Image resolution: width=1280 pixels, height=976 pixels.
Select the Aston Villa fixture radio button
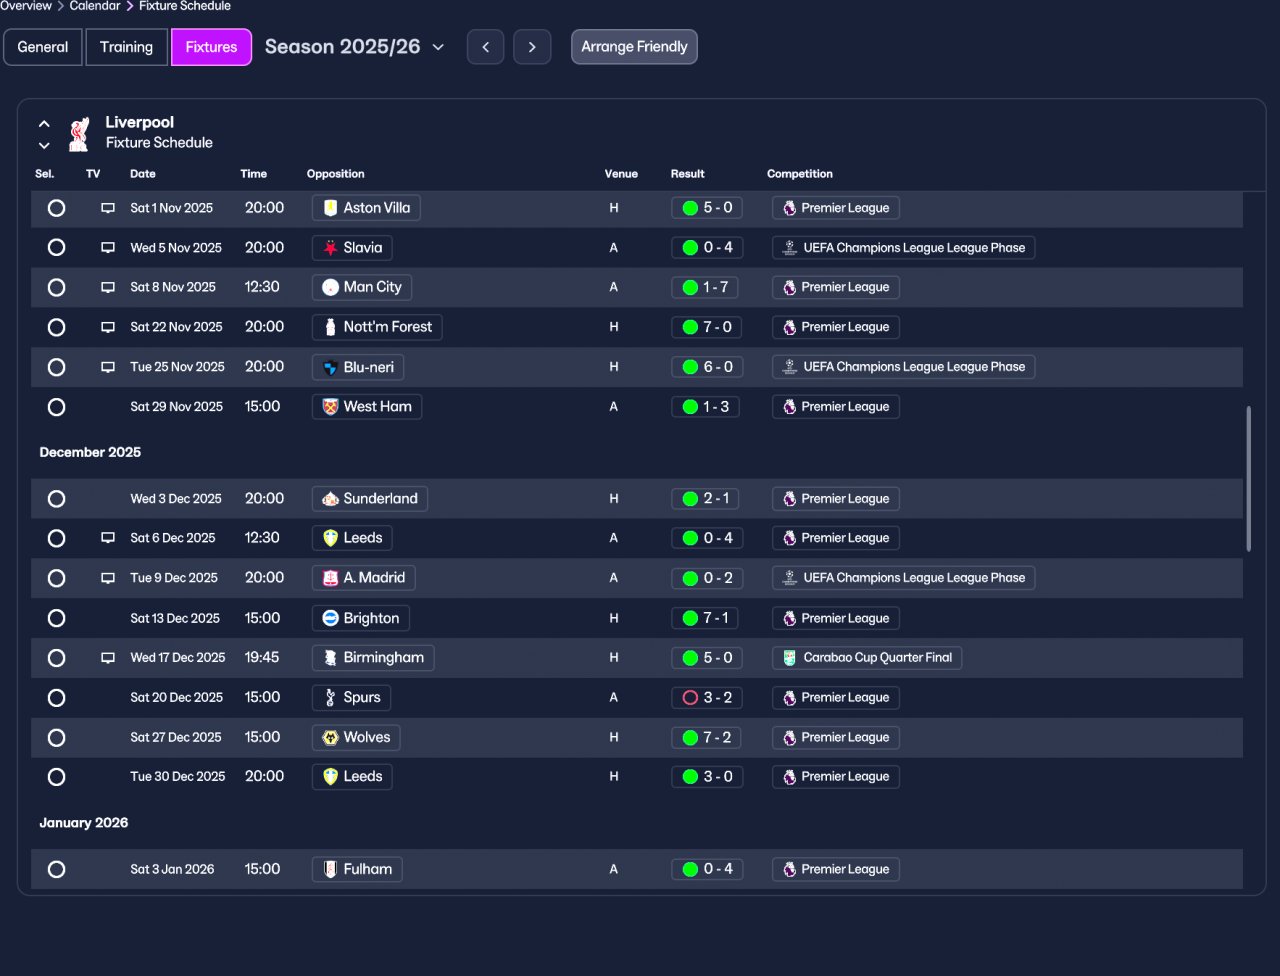[x=56, y=208]
